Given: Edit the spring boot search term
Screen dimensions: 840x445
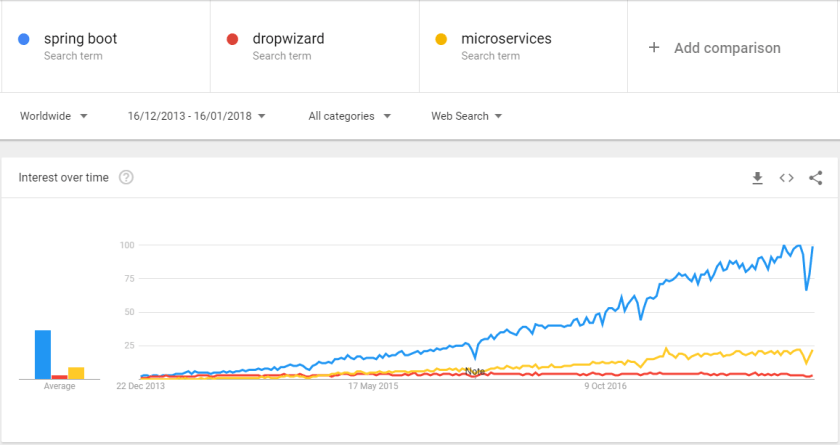Looking at the screenshot, I should 80,39.
